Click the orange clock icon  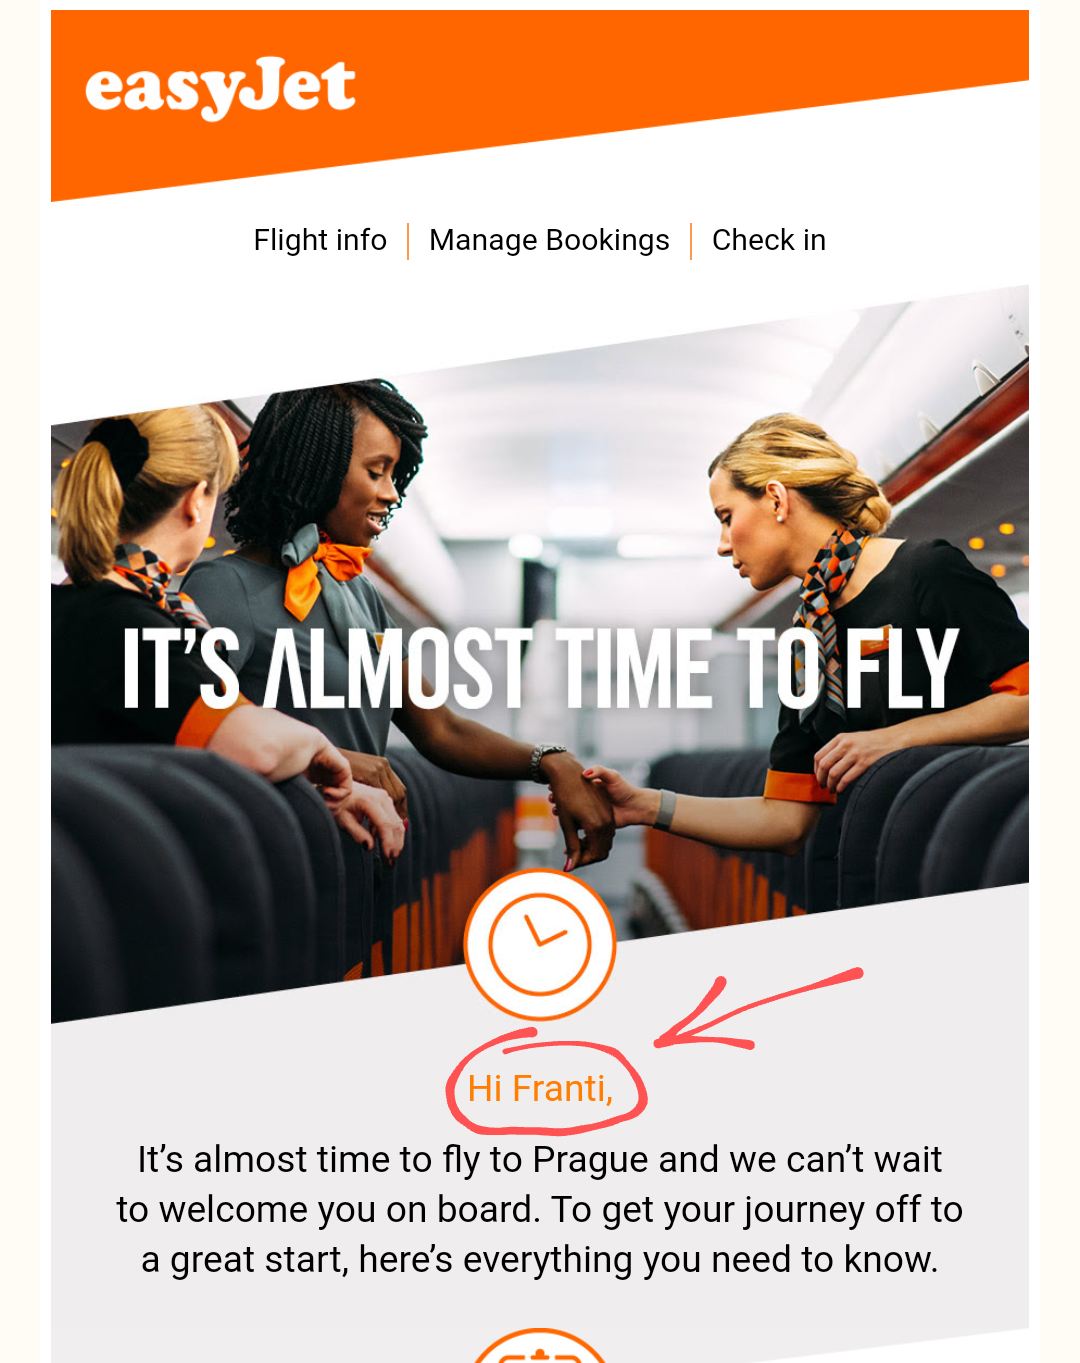coord(540,945)
